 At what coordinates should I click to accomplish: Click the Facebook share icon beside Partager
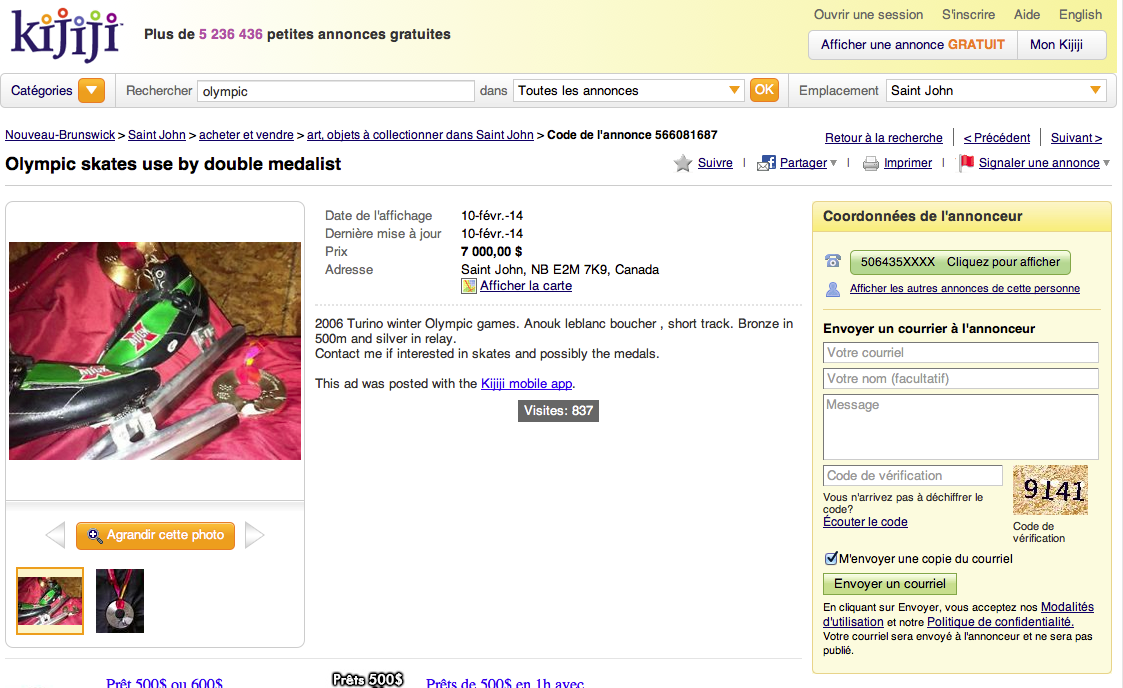pyautogui.click(x=766, y=163)
